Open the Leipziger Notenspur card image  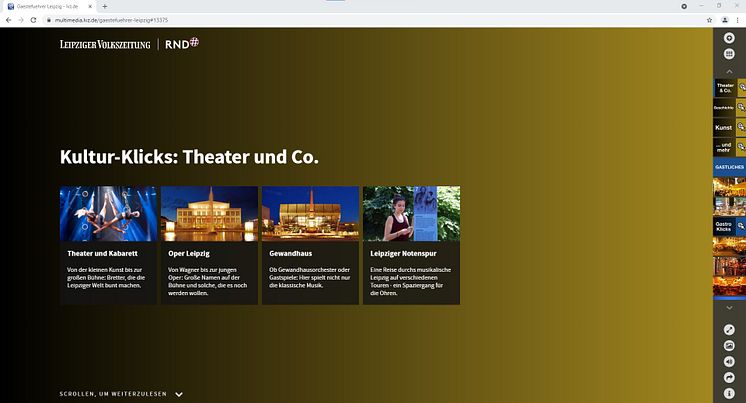(412, 214)
